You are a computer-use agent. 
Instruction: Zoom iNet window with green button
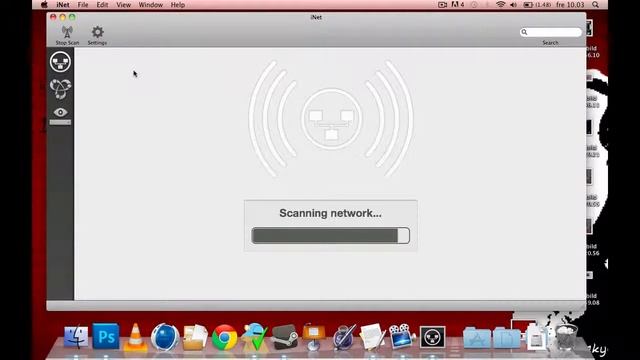point(72,17)
